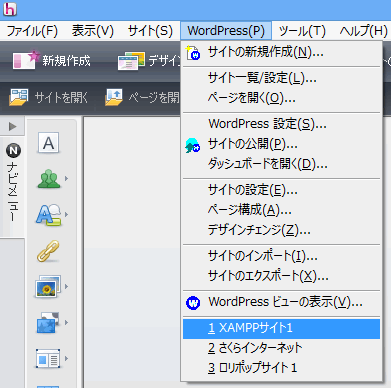The width and height of the screenshot is (391, 388).
Task: Select the text box A tool
Action: click(48, 143)
